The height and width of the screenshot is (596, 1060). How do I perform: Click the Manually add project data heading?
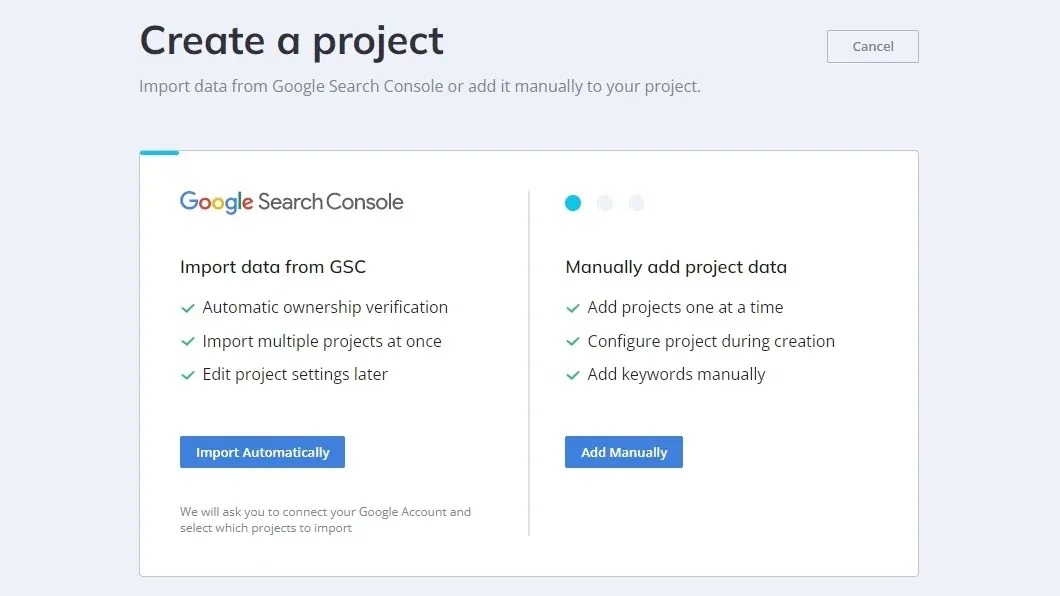(676, 267)
